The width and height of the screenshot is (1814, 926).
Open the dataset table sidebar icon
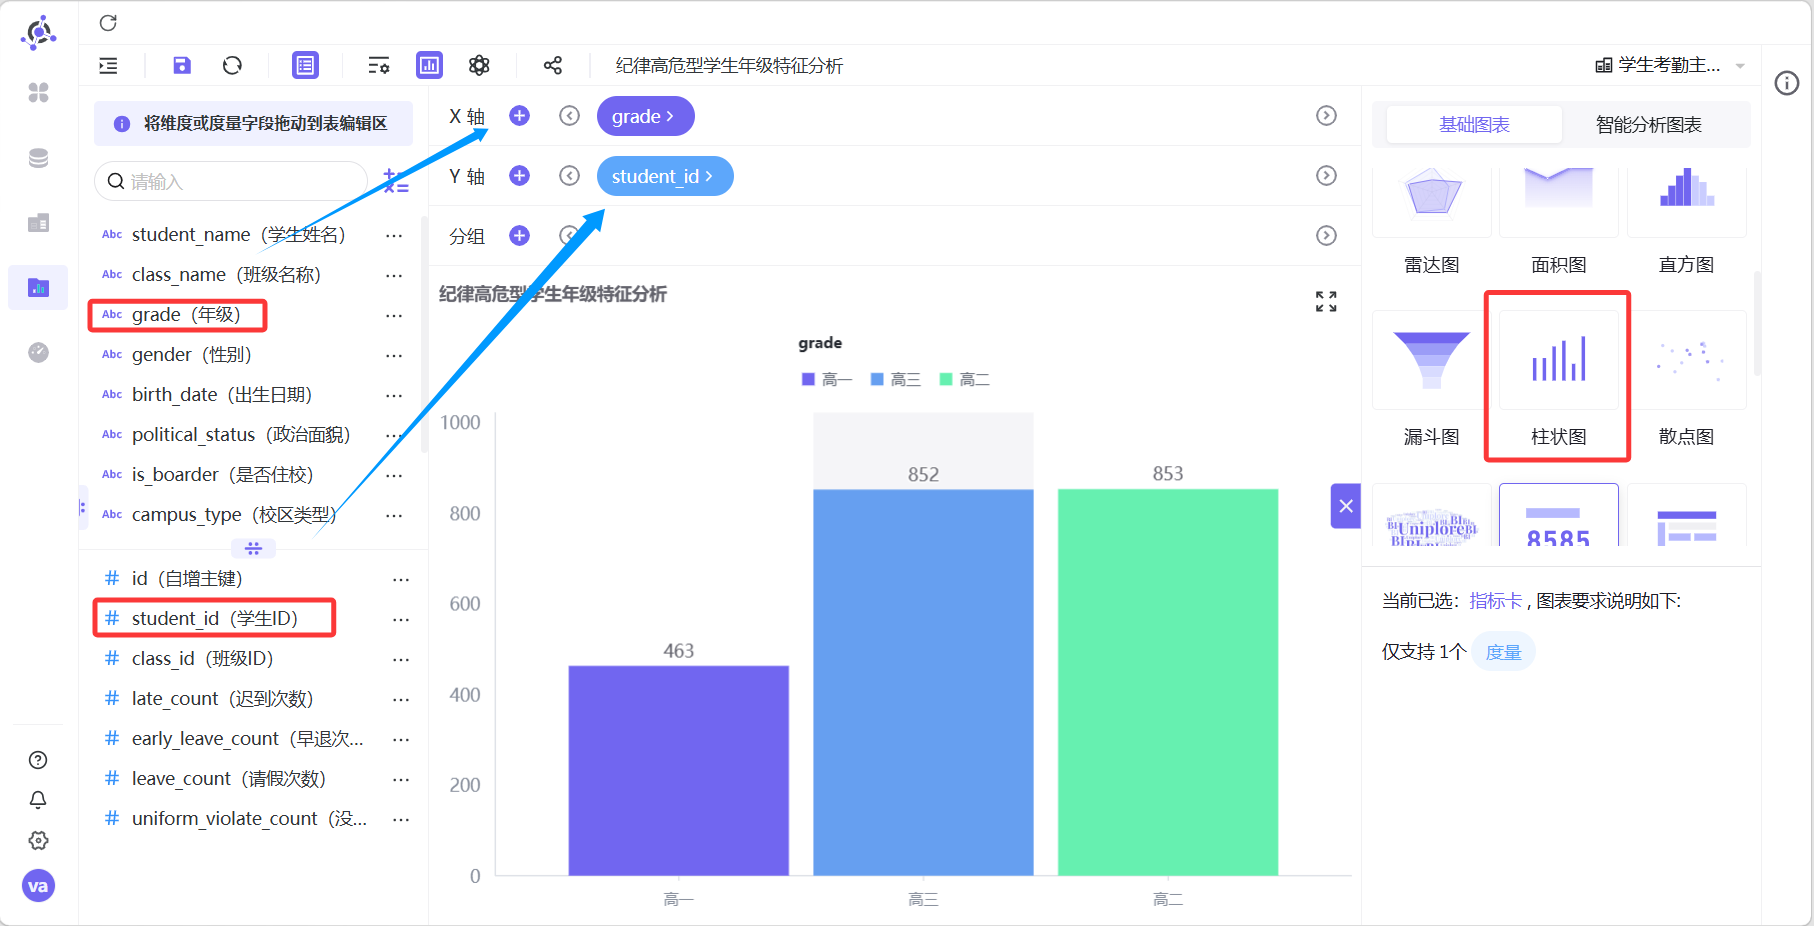click(38, 223)
